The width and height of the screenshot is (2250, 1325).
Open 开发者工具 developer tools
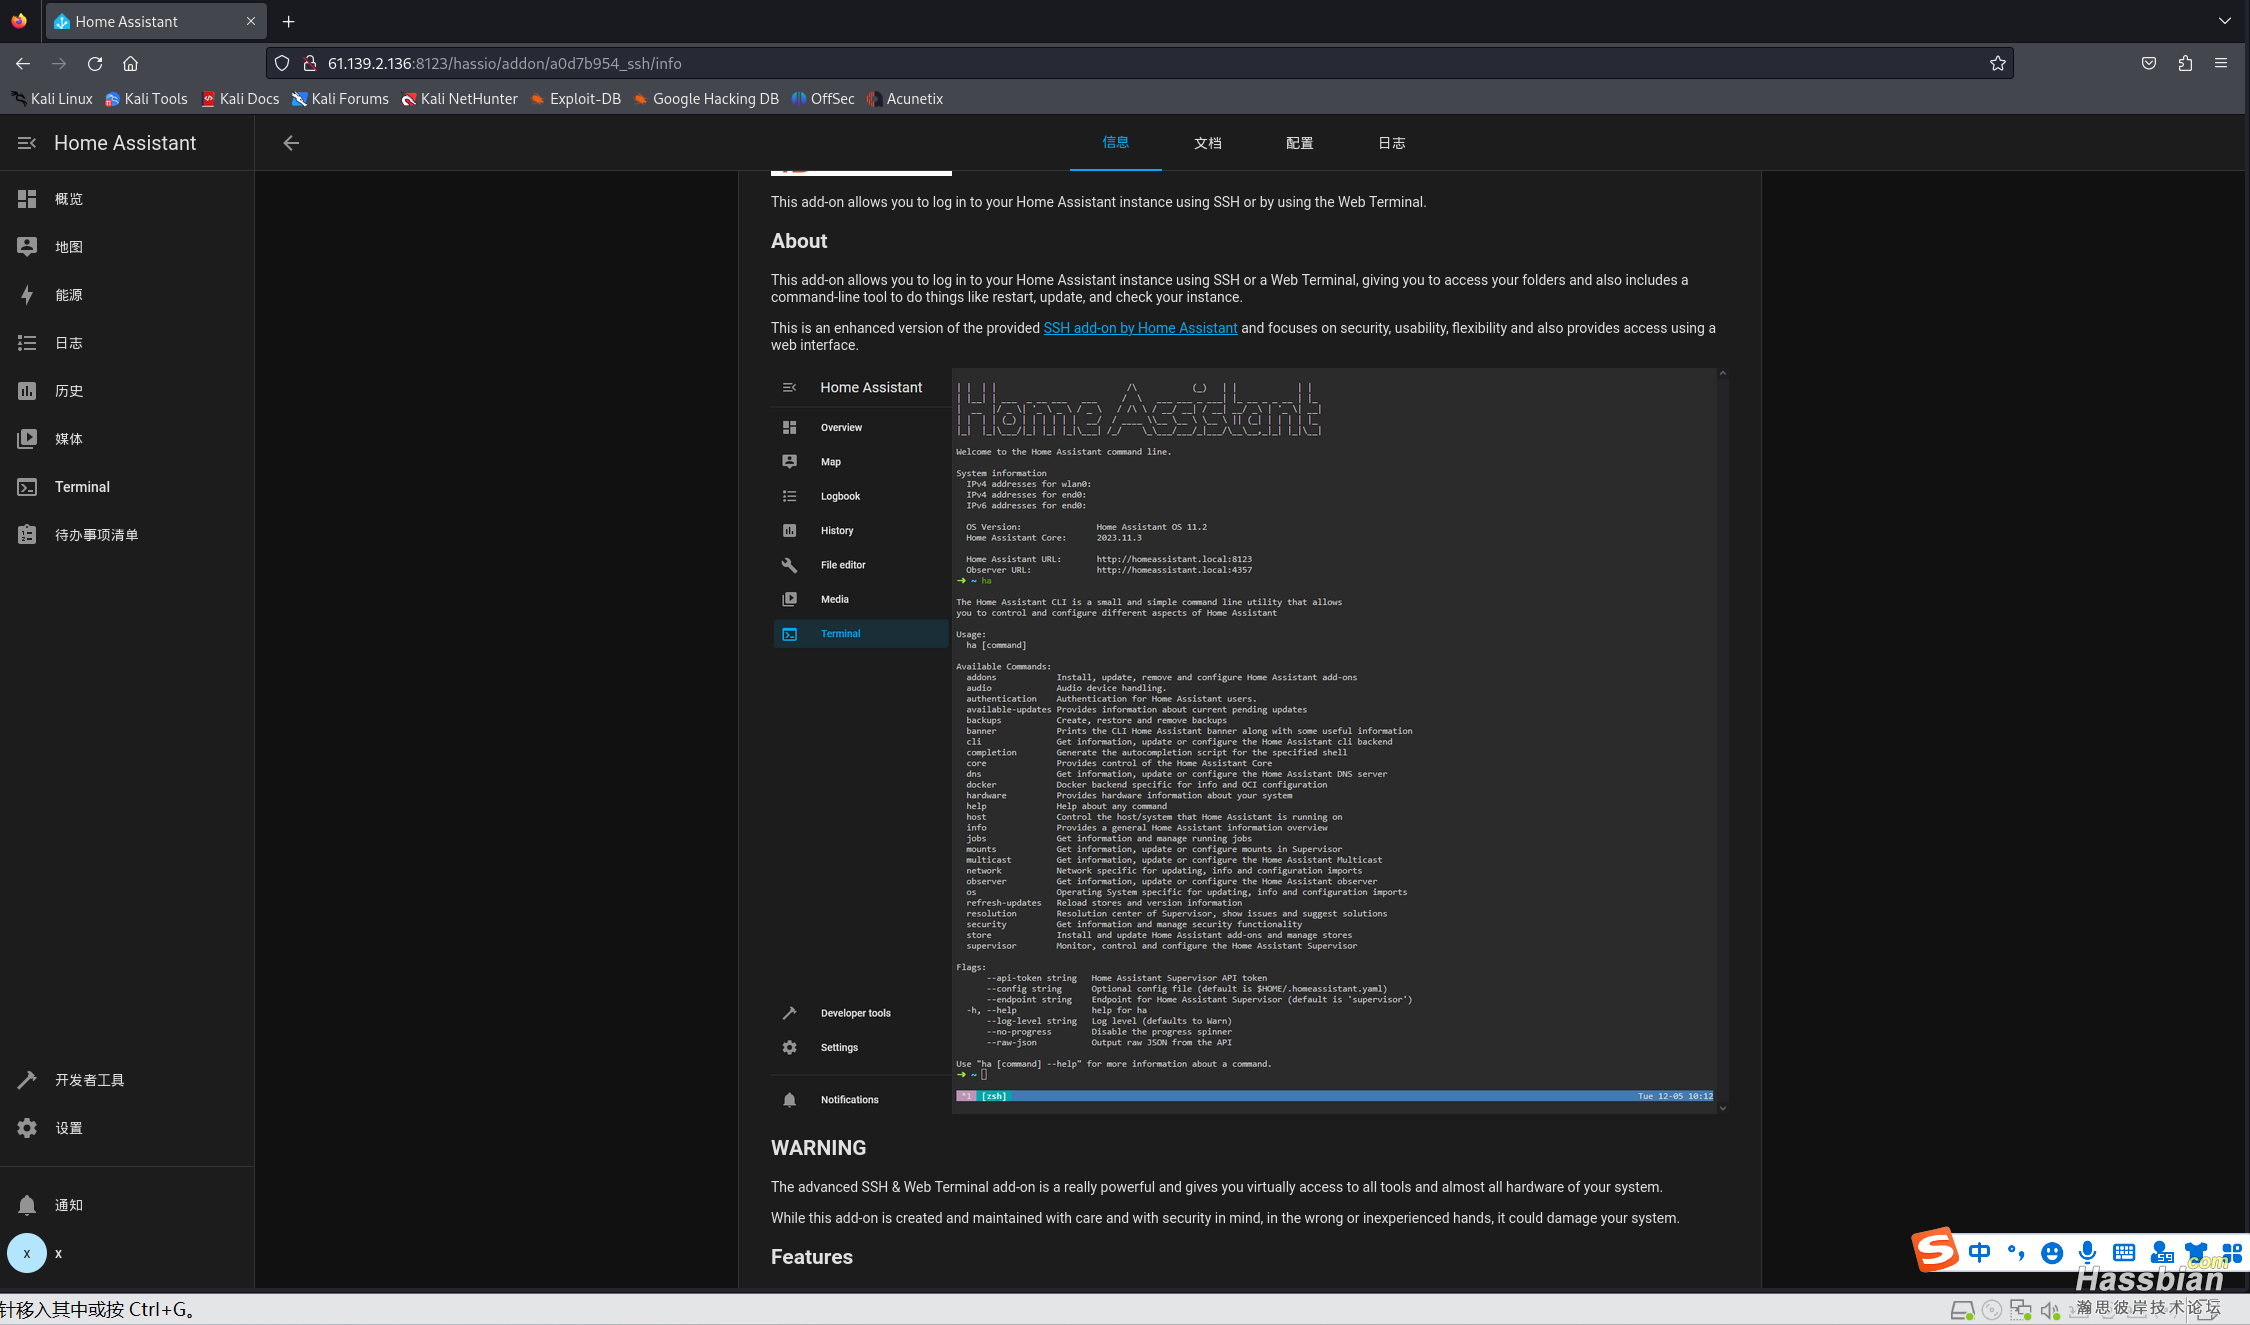coord(127,1080)
